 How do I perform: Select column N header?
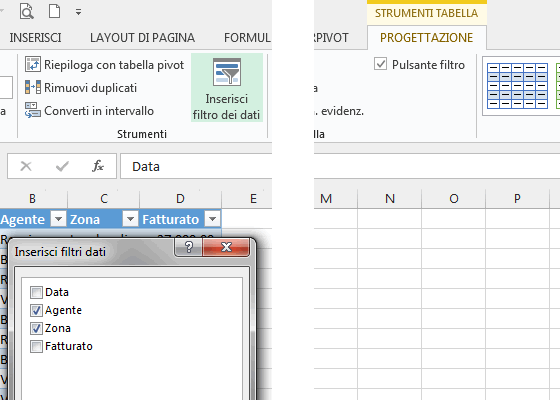click(390, 199)
